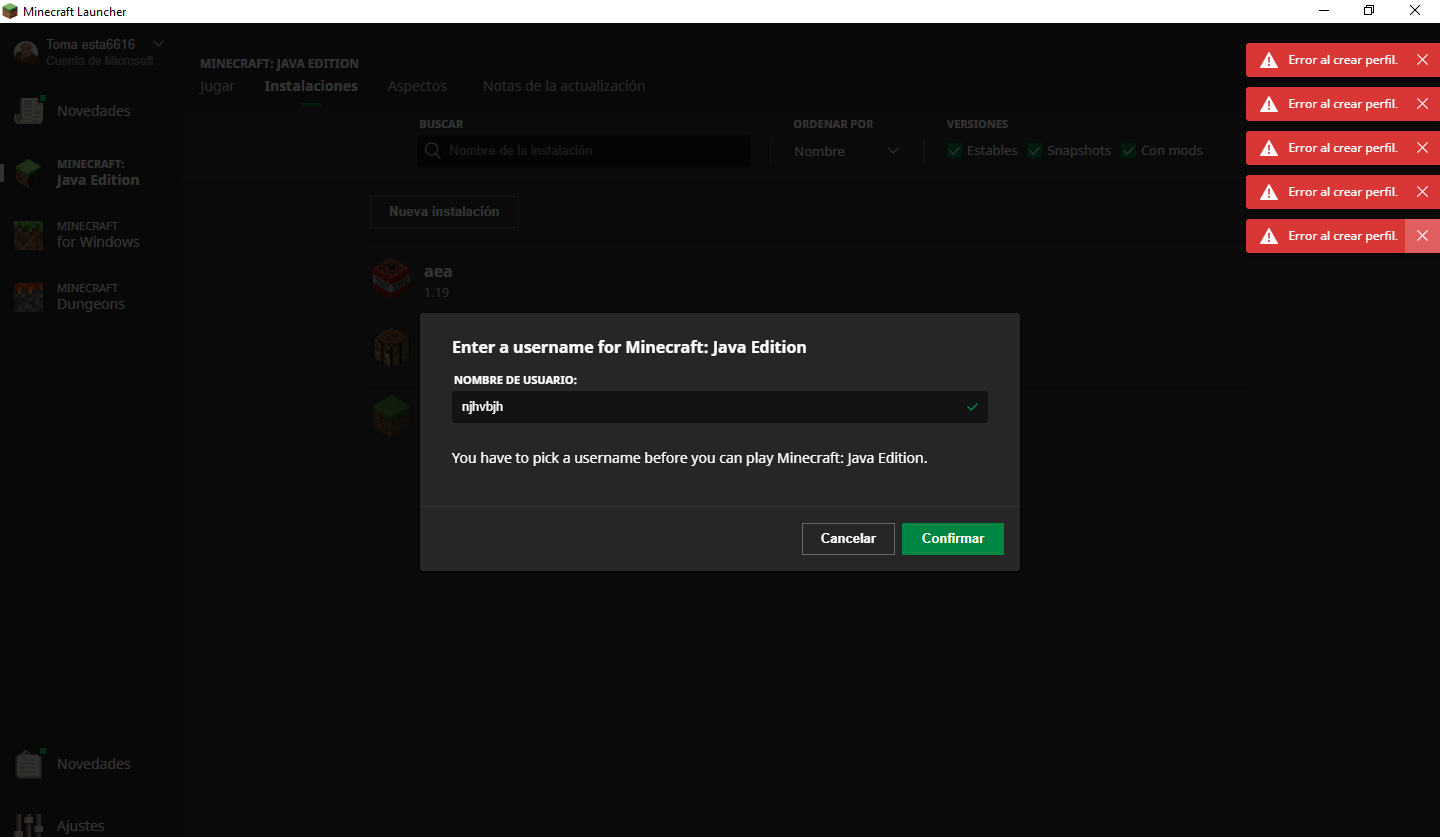Select the aea installation TNT icon
This screenshot has height=837, width=1440.
click(391, 279)
